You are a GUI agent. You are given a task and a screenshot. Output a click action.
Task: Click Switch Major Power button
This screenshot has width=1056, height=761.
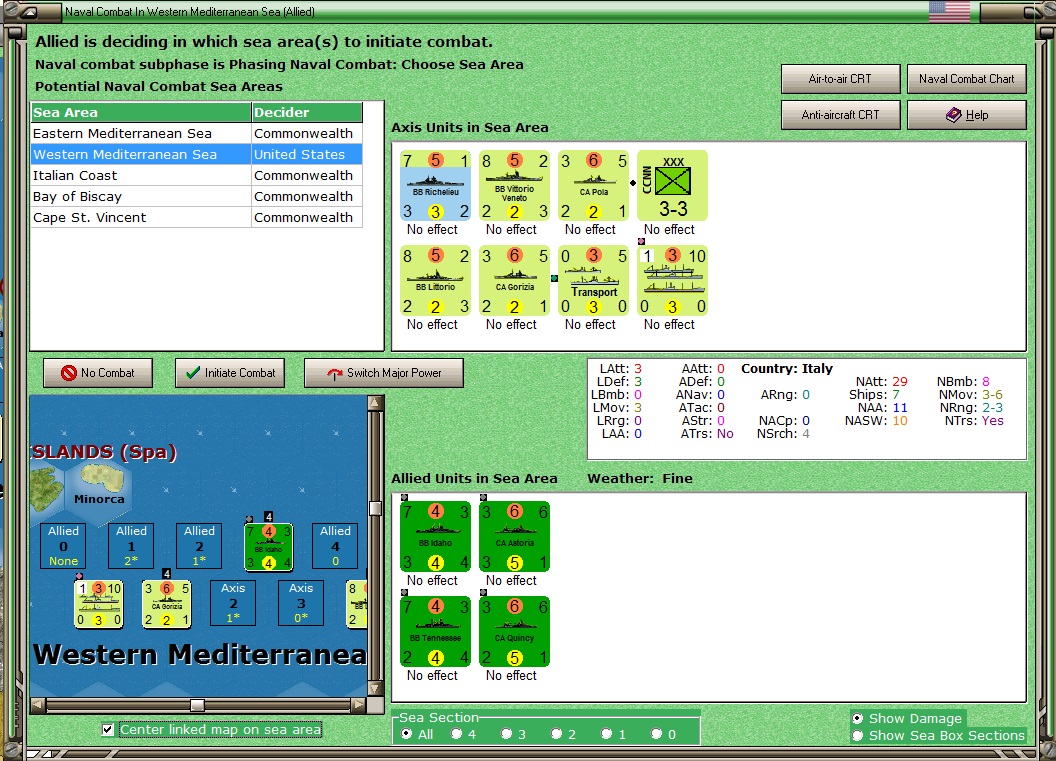tap(384, 372)
